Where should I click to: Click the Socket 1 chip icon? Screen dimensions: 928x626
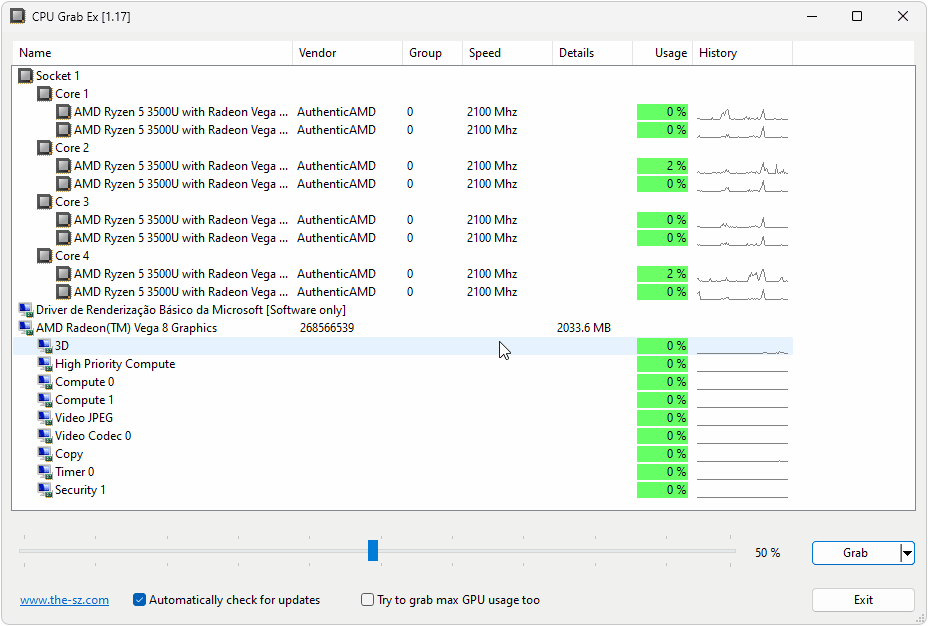(25, 76)
